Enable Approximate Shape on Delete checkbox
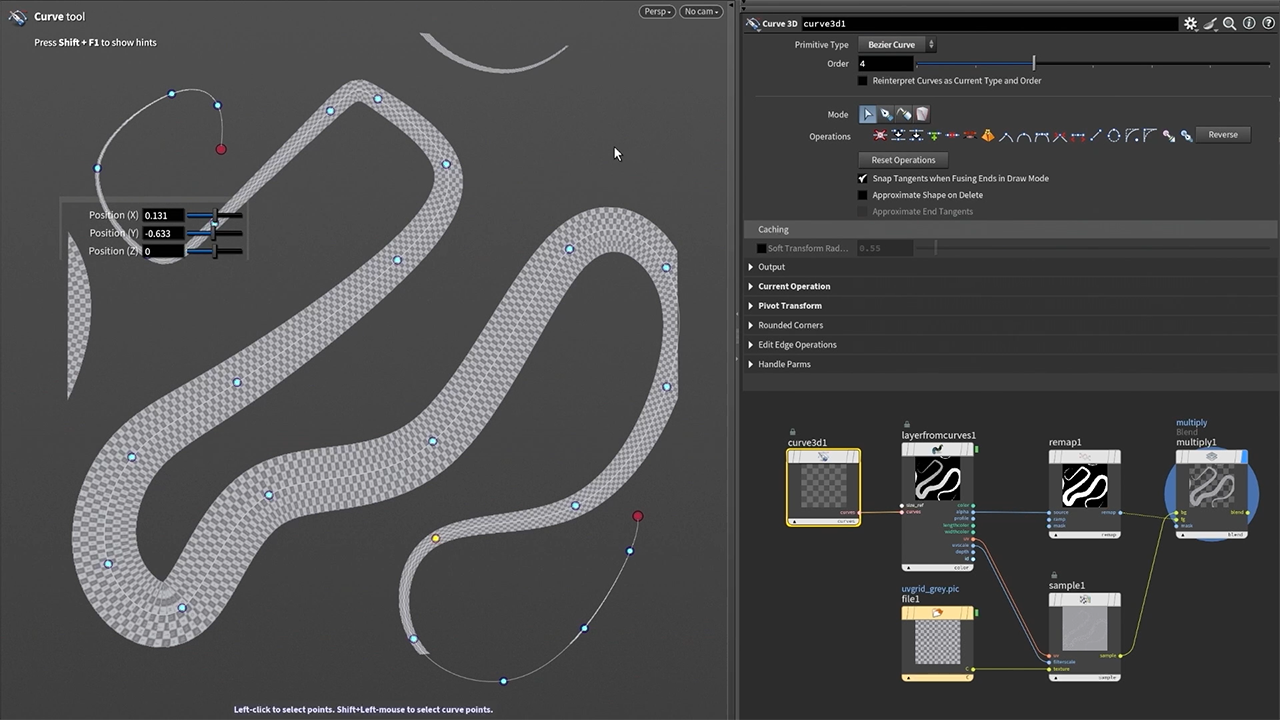This screenshot has width=1280, height=720. tap(863, 196)
